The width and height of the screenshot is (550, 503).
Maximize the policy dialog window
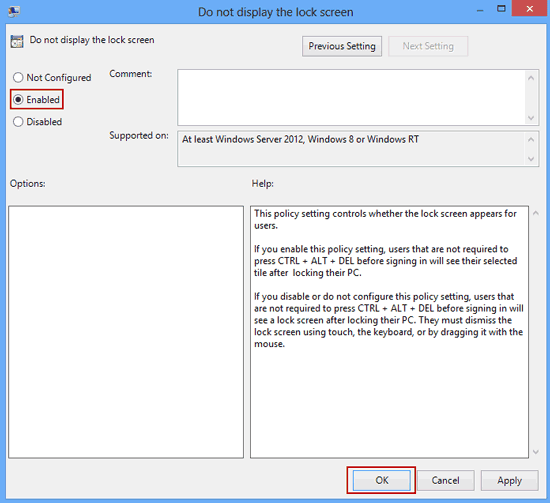(502, 9)
